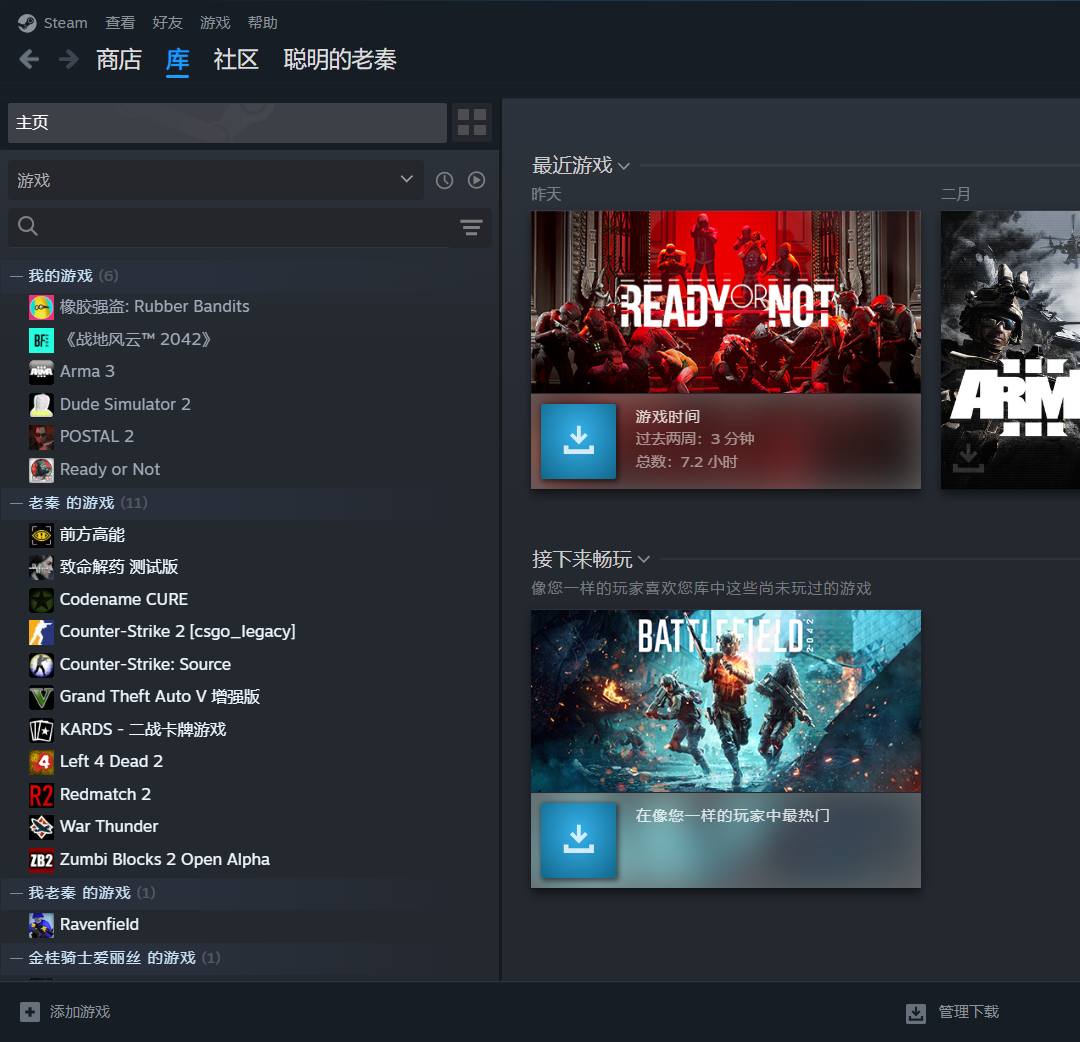Open the Arma cover thumbnail
The width and height of the screenshot is (1080, 1042).
point(1010,350)
